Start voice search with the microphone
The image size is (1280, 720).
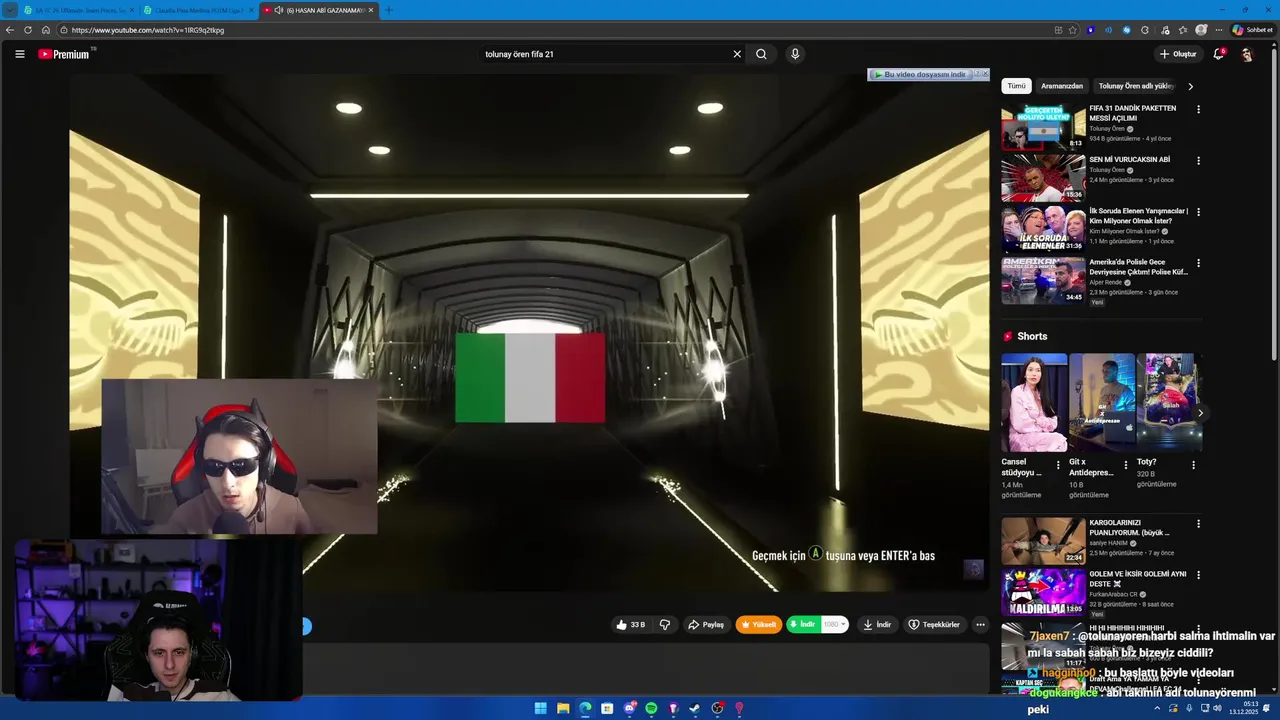(x=795, y=54)
